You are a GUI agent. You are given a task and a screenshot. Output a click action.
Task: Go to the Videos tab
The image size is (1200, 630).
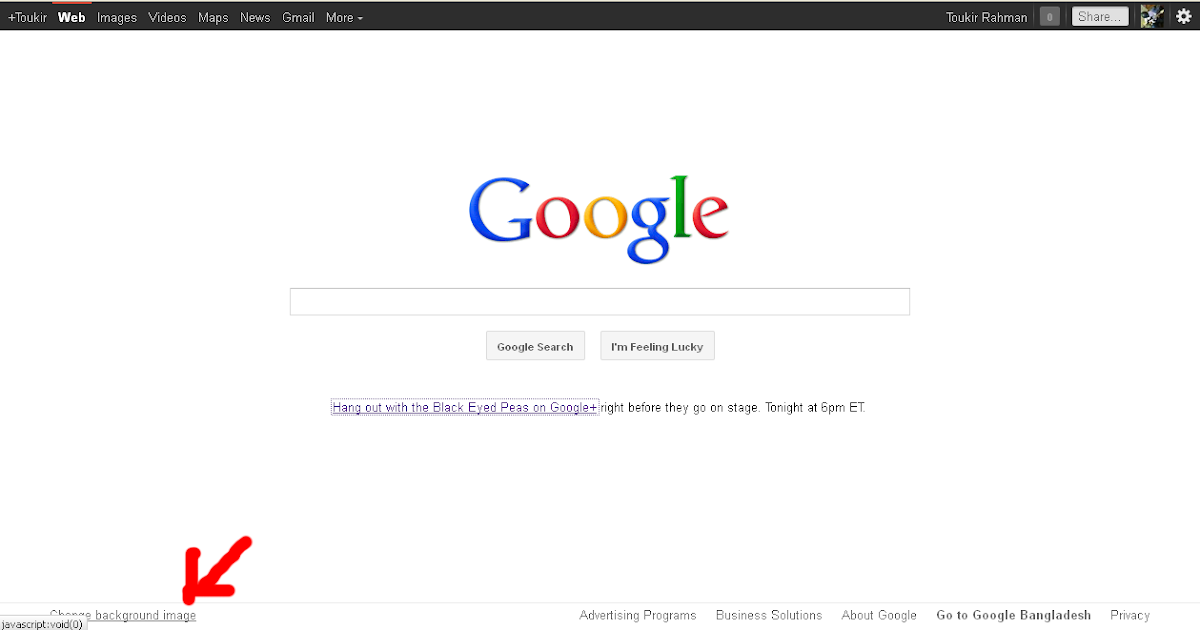pyautogui.click(x=167, y=17)
